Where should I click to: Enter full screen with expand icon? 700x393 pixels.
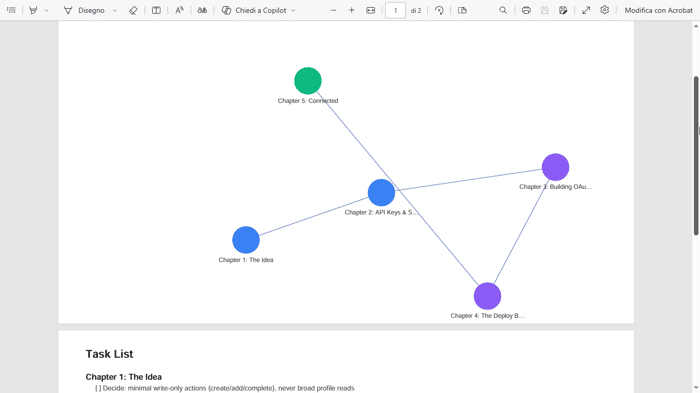coord(586,10)
